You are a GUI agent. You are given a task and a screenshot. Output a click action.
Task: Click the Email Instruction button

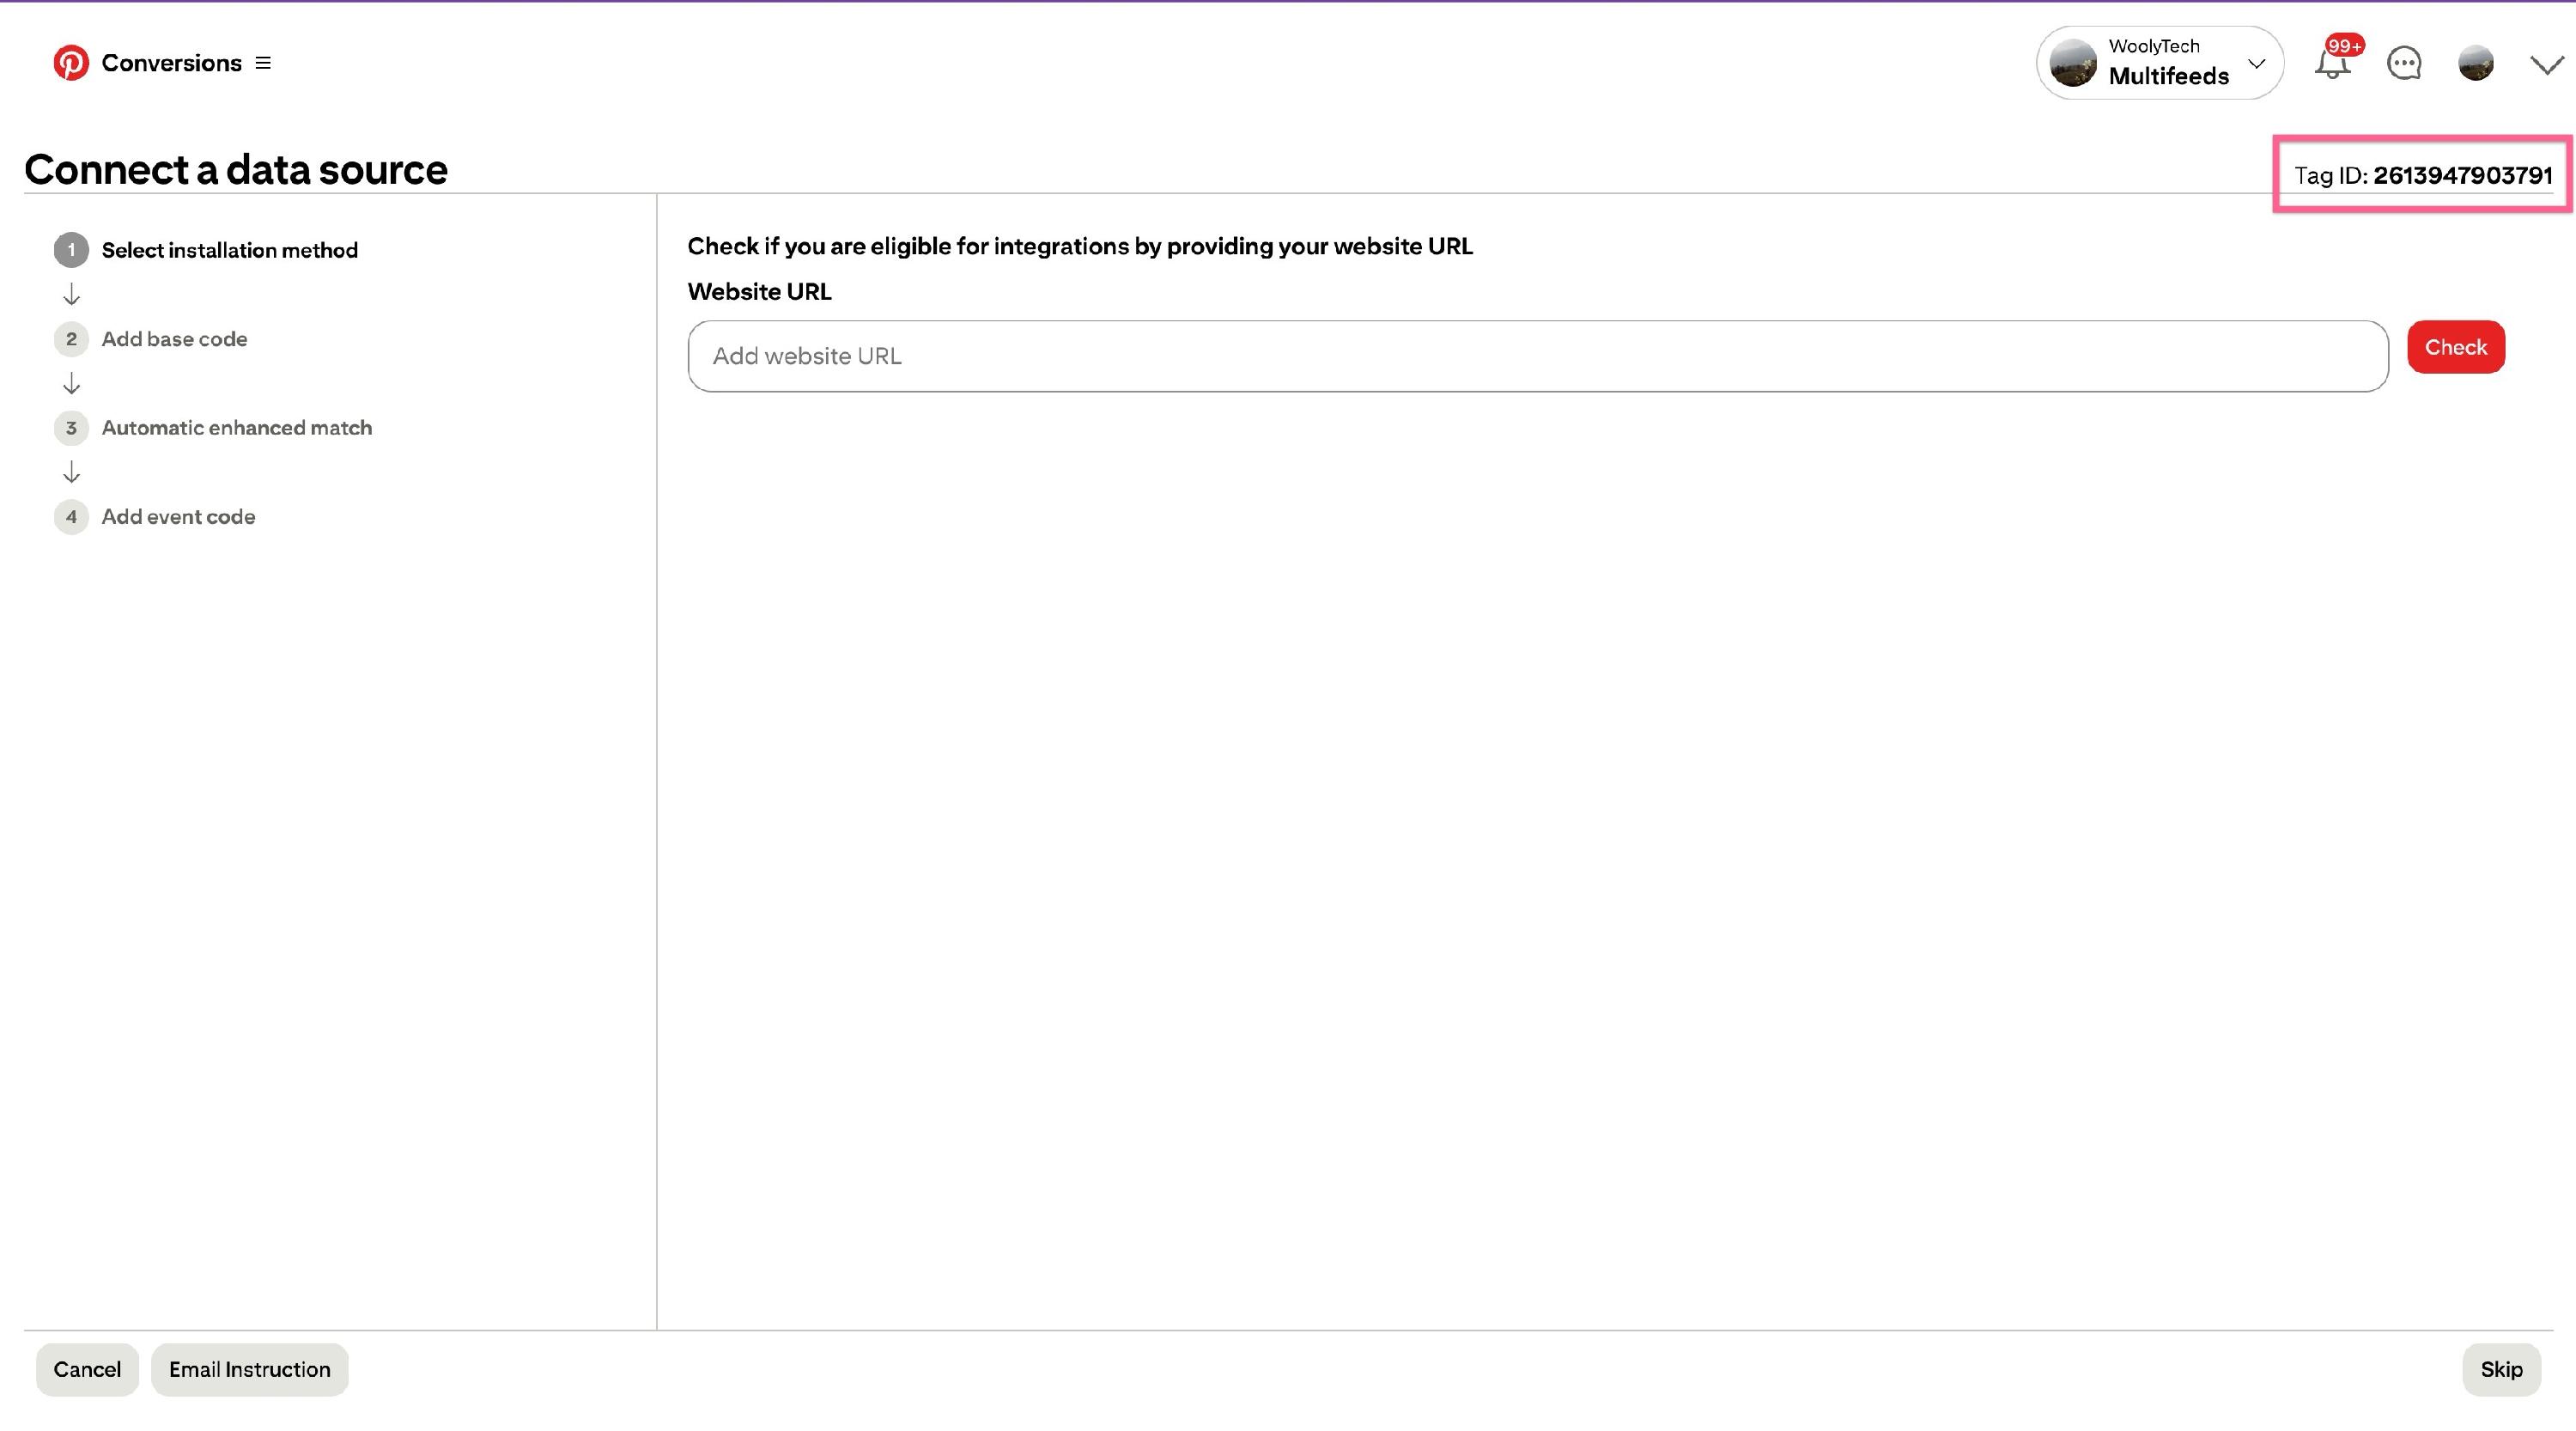click(250, 1369)
